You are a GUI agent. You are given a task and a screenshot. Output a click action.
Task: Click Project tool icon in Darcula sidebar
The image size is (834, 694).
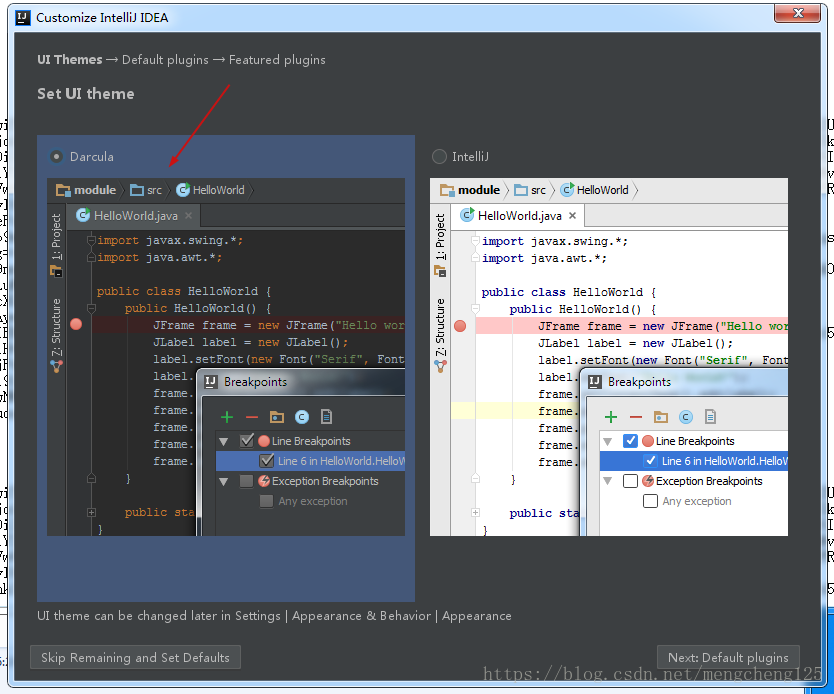point(56,272)
